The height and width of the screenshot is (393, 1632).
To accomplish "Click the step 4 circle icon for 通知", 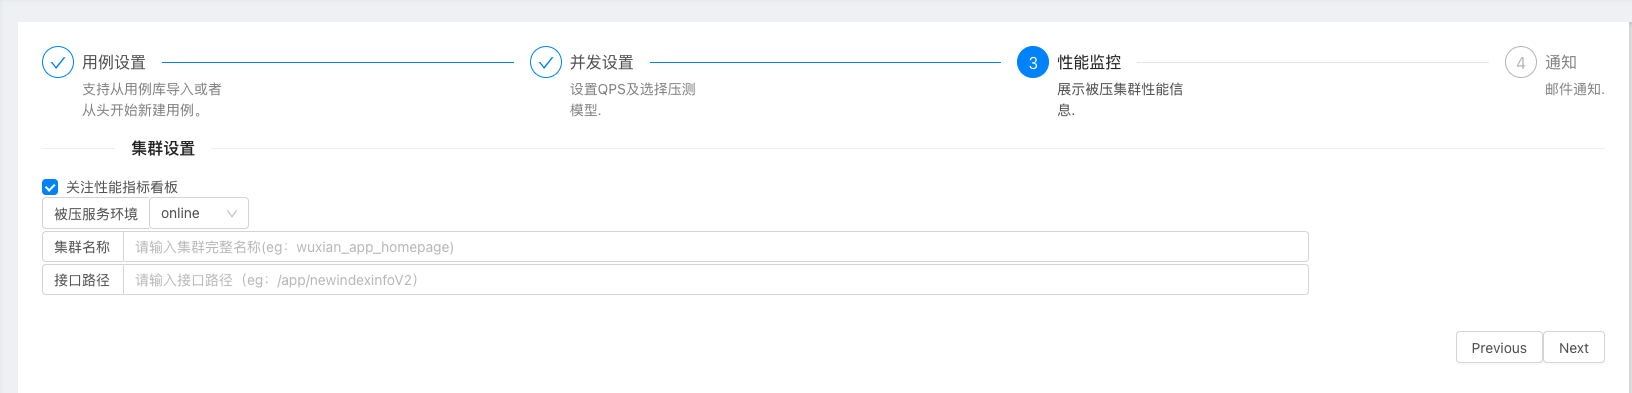I will pyautogui.click(x=1521, y=62).
